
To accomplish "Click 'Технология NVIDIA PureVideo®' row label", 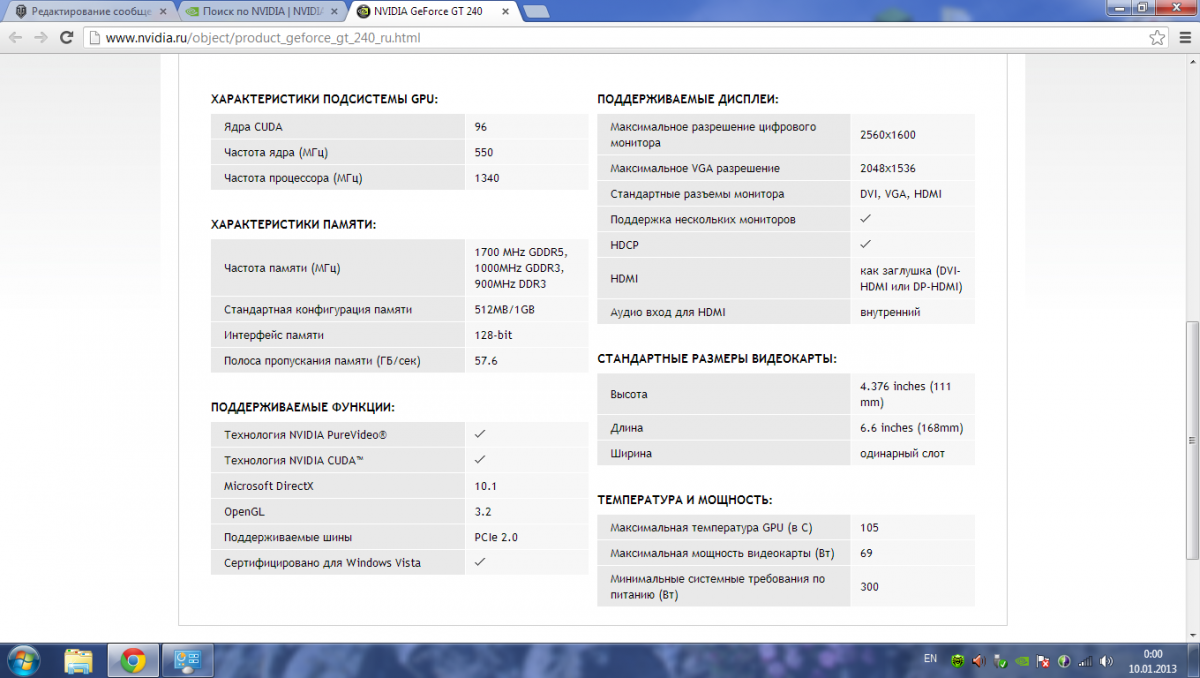I will 305,435.
